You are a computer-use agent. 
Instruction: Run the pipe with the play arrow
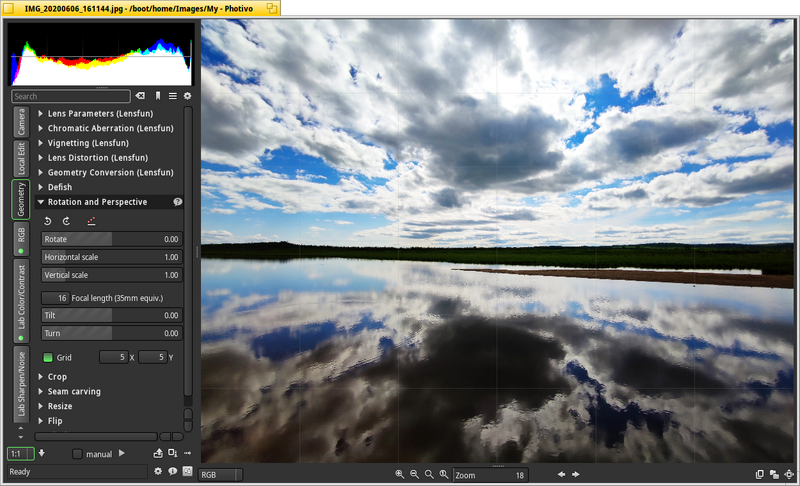121,453
